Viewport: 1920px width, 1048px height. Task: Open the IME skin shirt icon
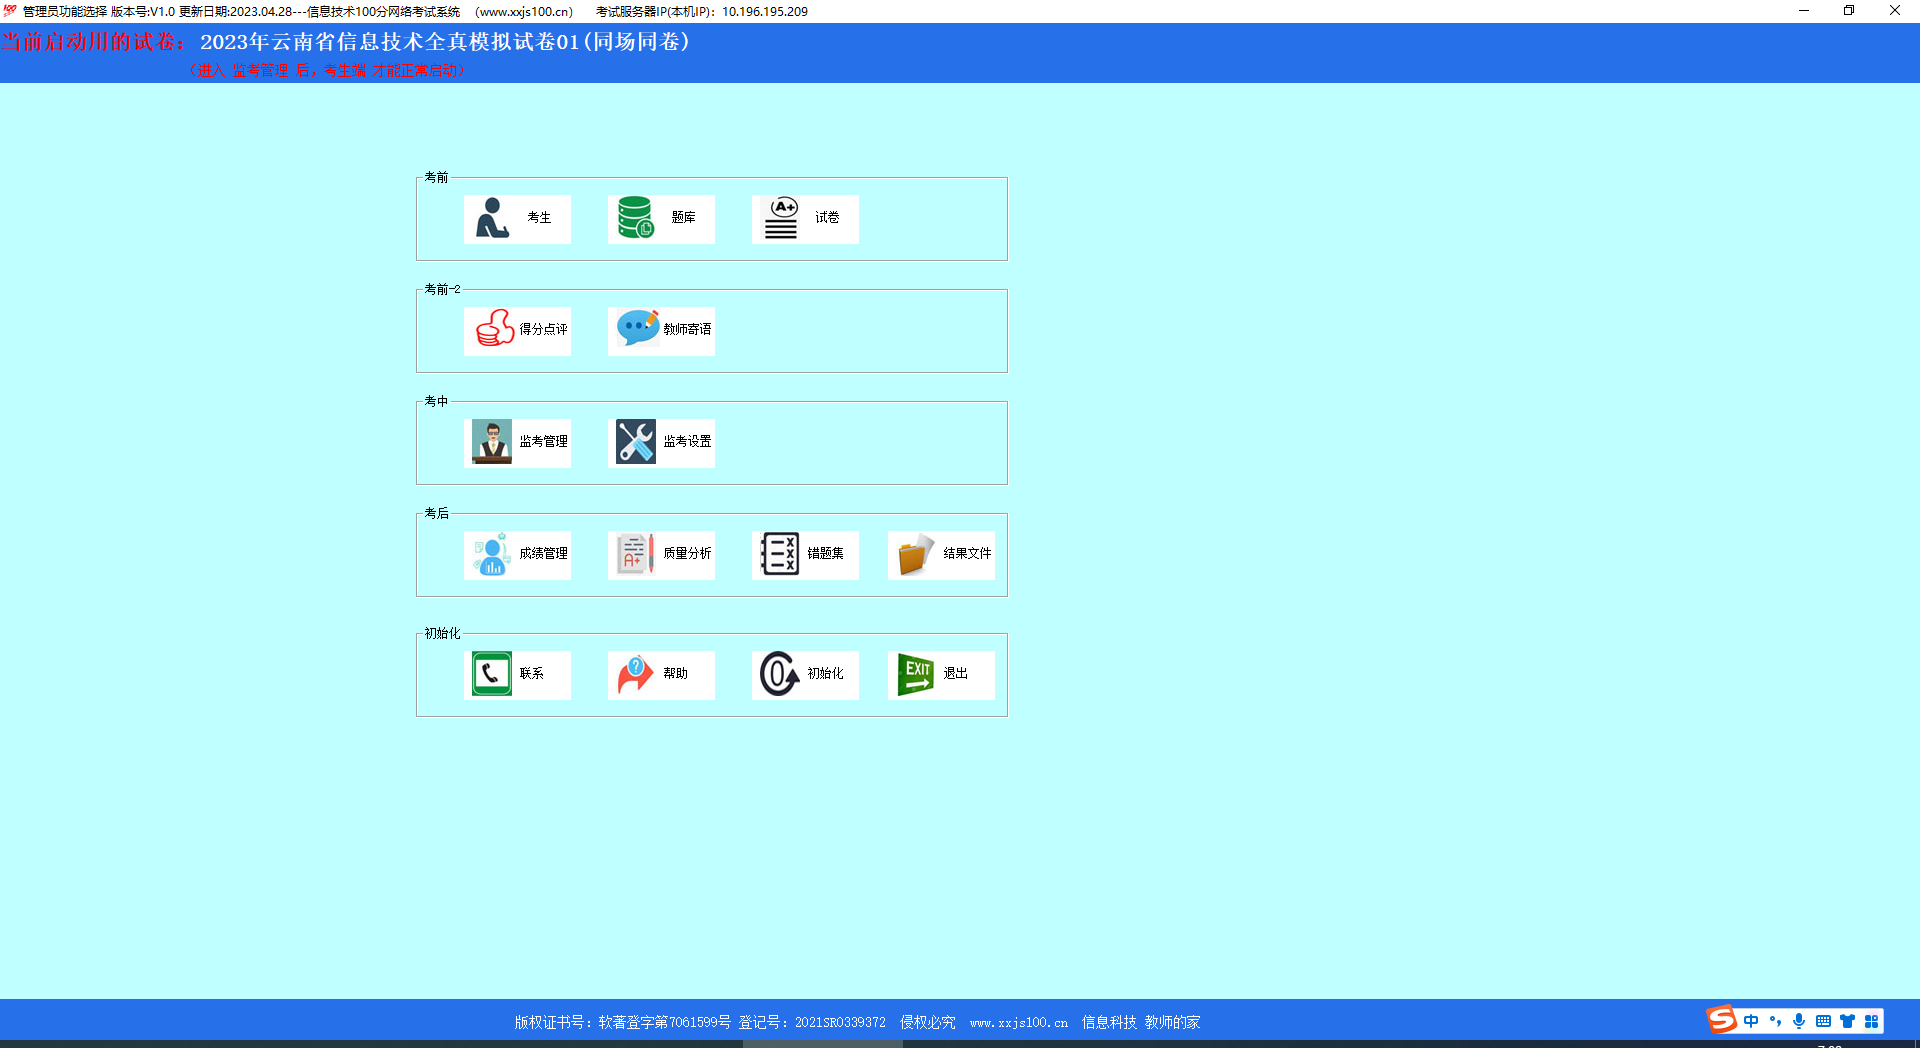tap(1847, 1021)
